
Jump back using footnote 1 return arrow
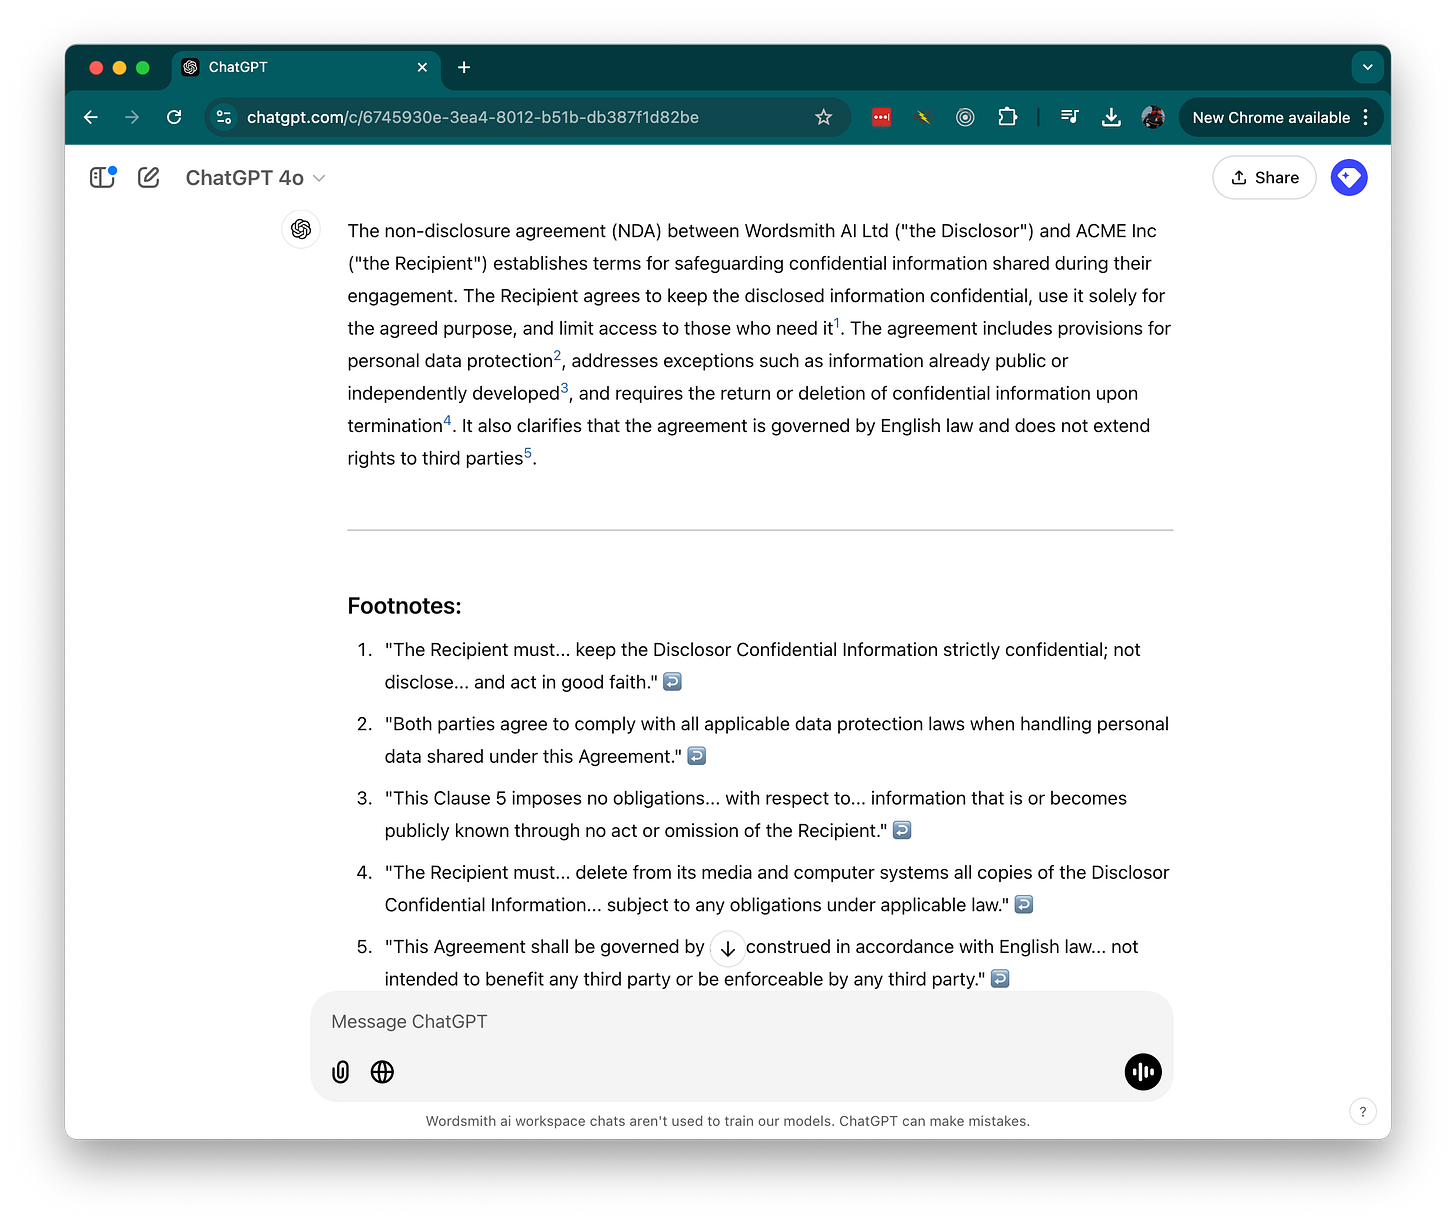pos(671,681)
